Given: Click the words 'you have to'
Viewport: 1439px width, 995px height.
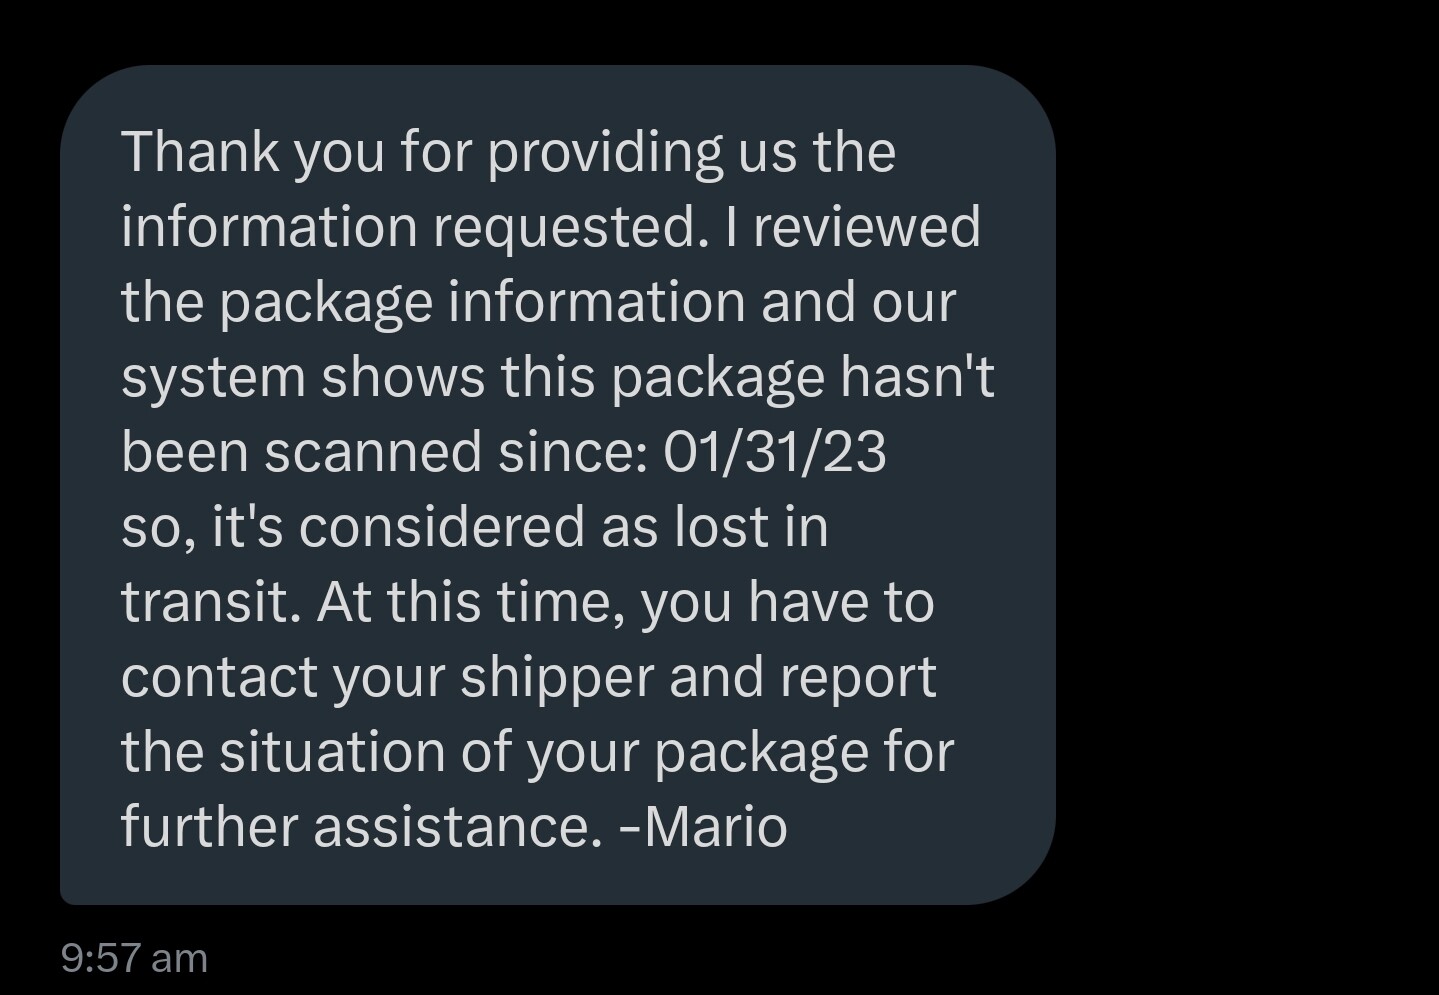Looking at the screenshot, I should click(787, 605).
